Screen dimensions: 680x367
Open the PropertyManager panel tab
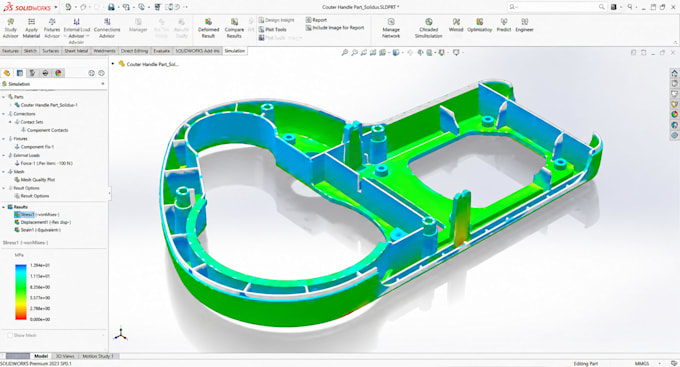coord(20,73)
